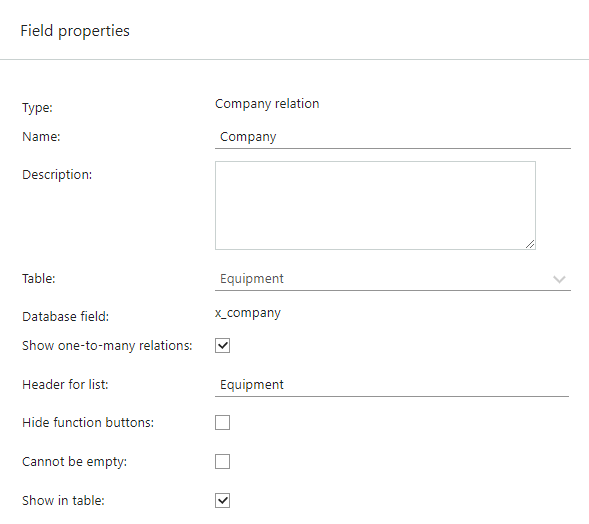
Task: Click the 'Show in table:' label
Action: coord(63,501)
